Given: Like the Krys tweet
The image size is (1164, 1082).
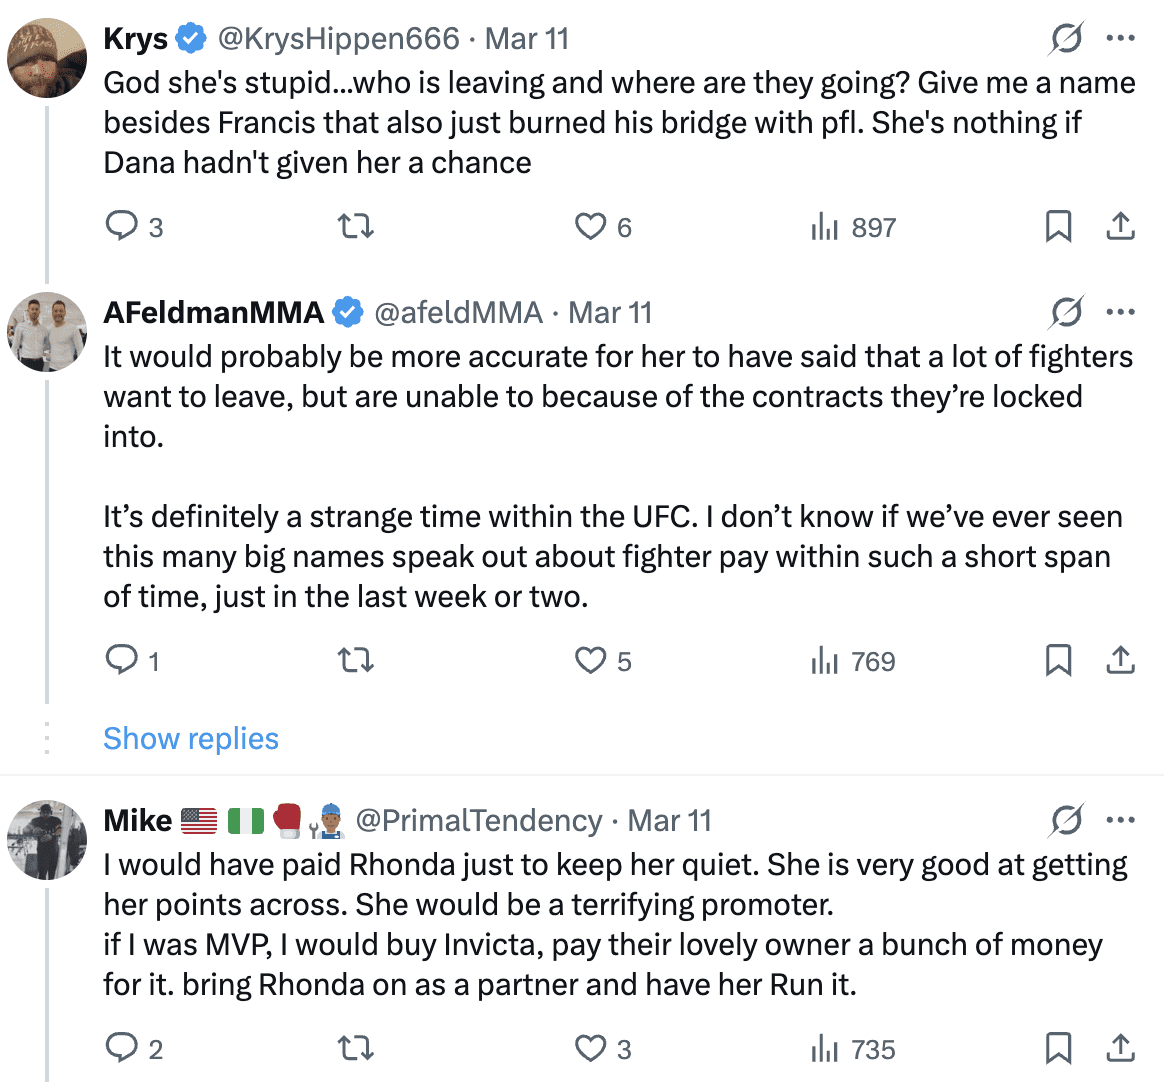Looking at the screenshot, I should pyautogui.click(x=591, y=227).
